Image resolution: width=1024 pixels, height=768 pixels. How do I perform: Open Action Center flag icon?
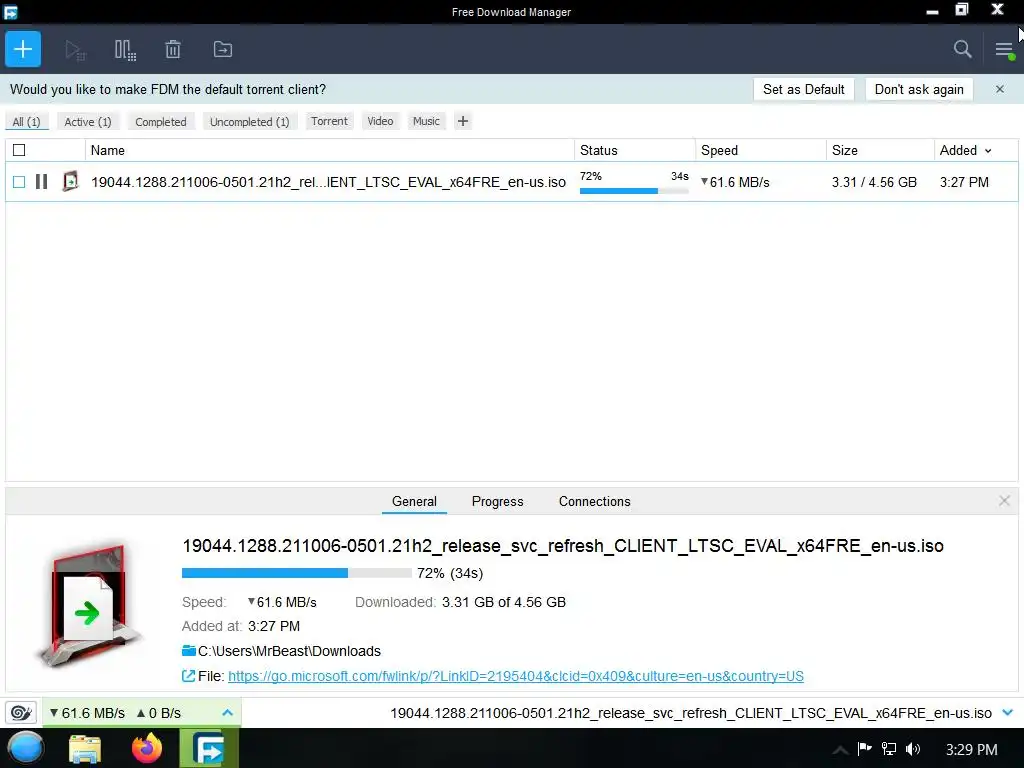865,748
